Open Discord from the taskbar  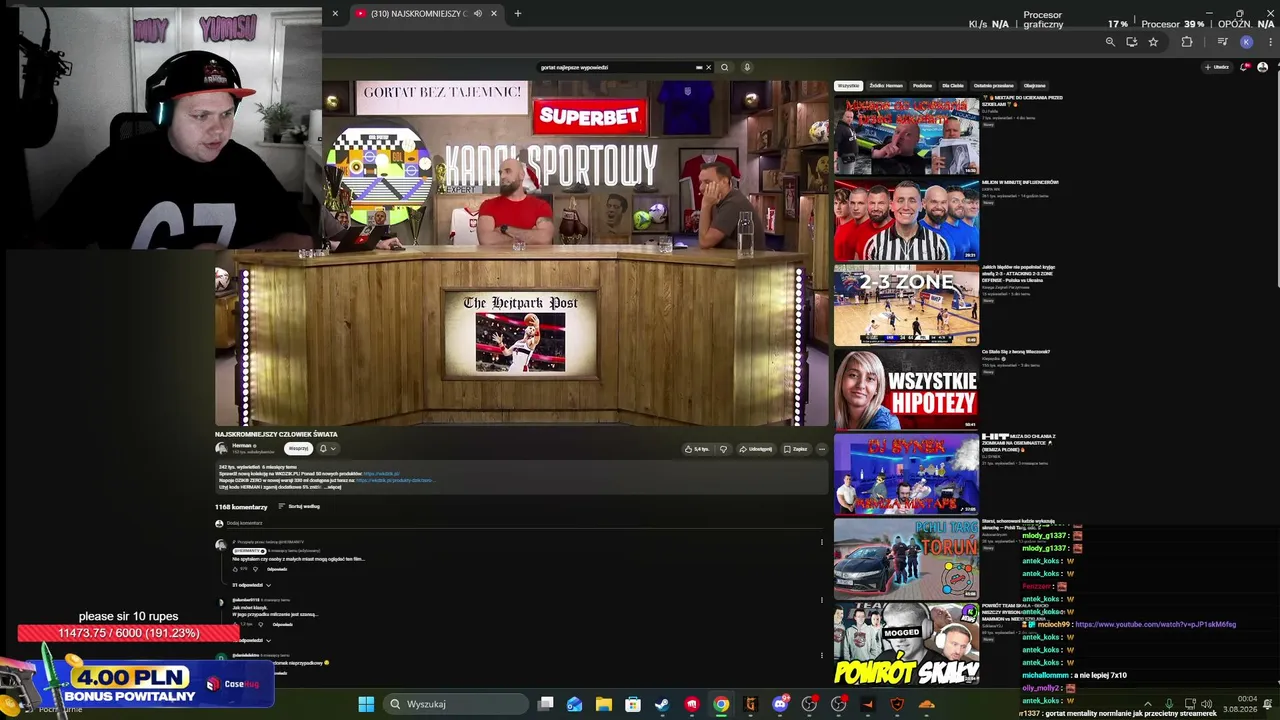tap(780, 704)
